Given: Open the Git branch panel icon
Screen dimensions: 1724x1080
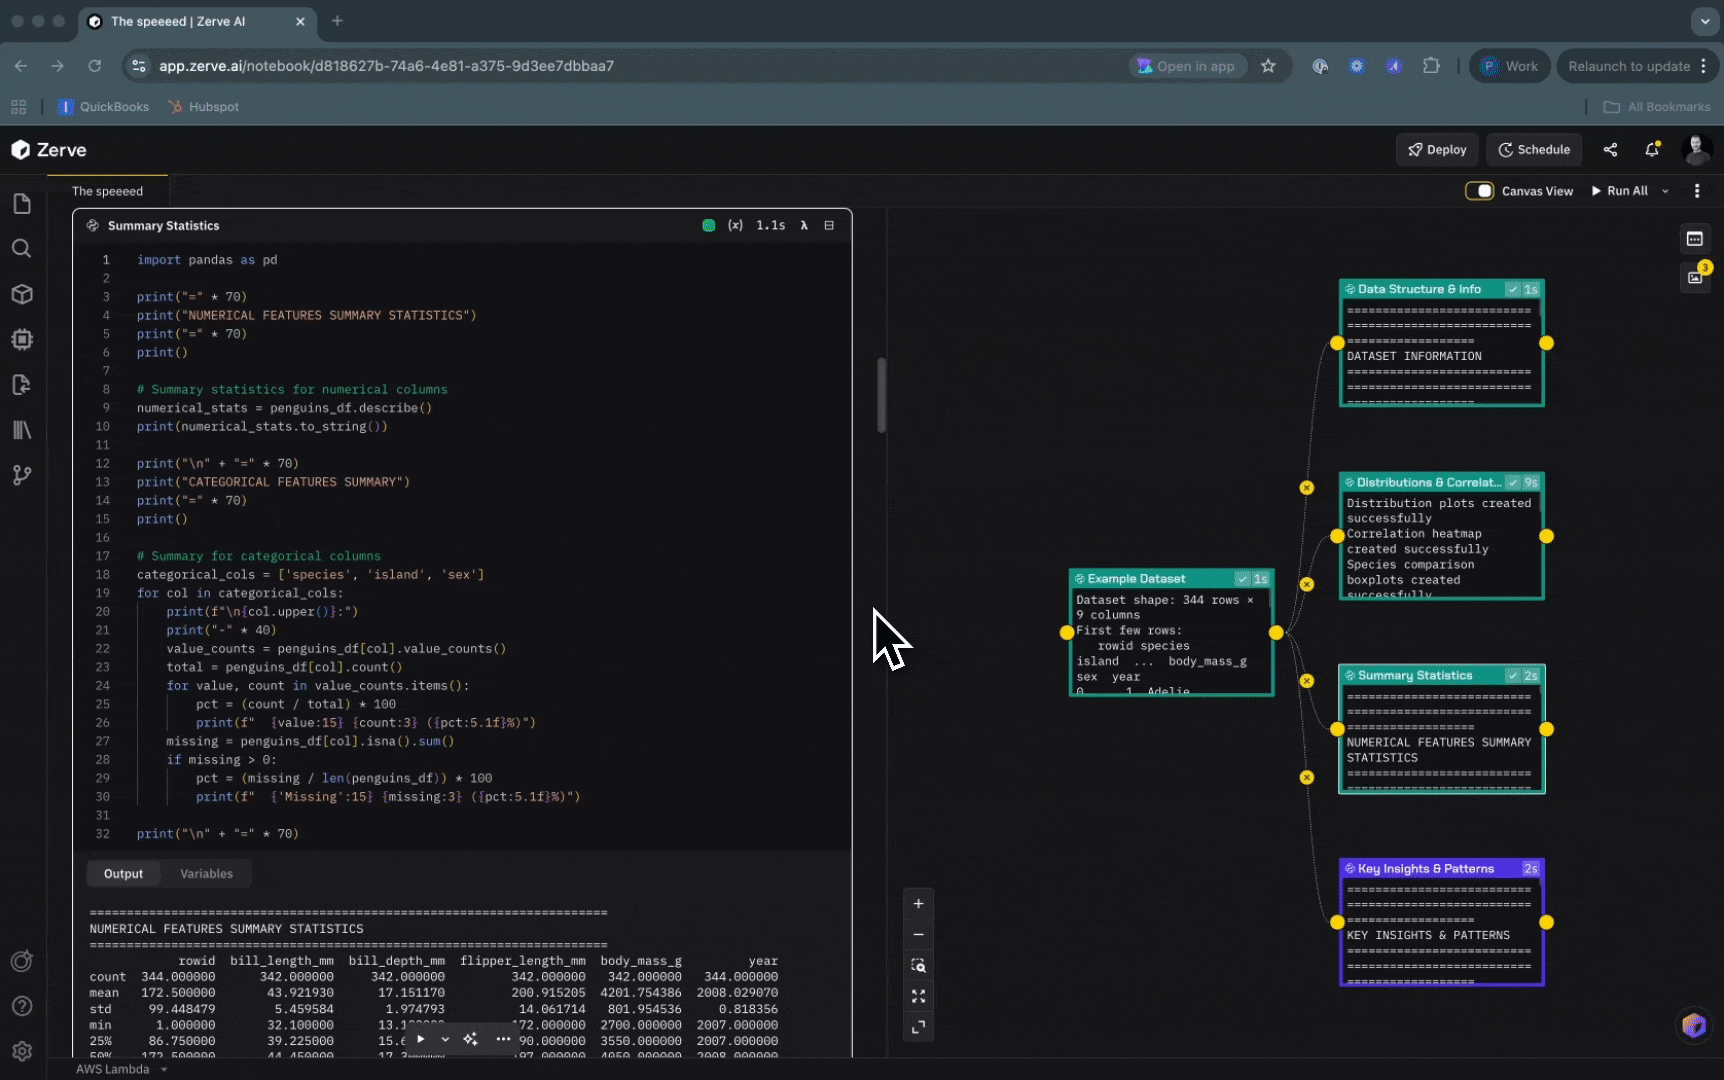Looking at the screenshot, I should (x=21, y=475).
